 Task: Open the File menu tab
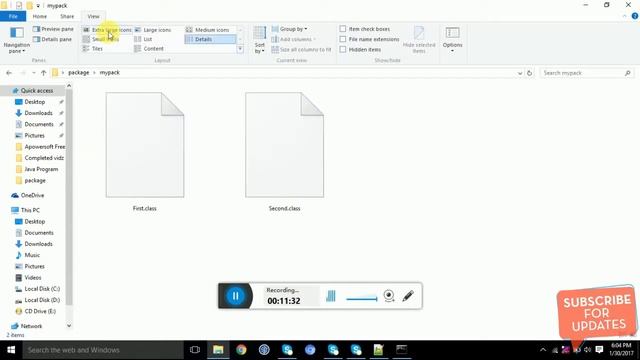(x=13, y=16)
